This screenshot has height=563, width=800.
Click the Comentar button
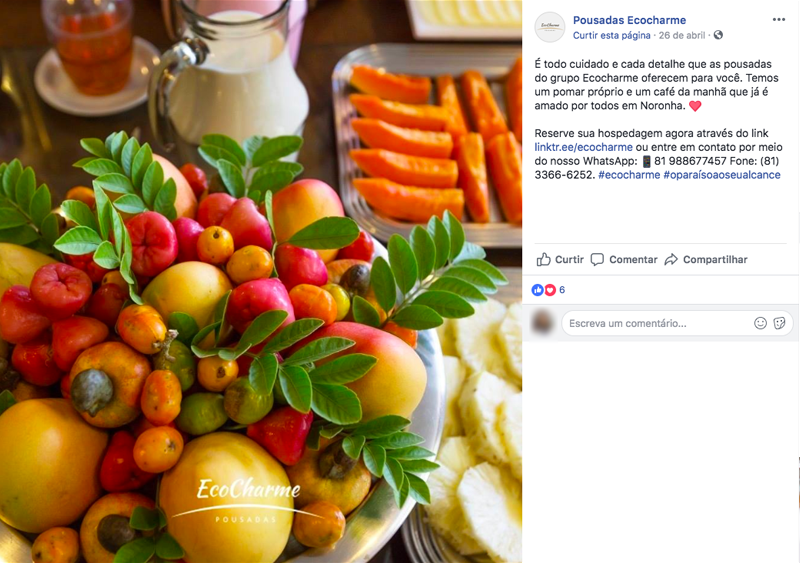623,259
